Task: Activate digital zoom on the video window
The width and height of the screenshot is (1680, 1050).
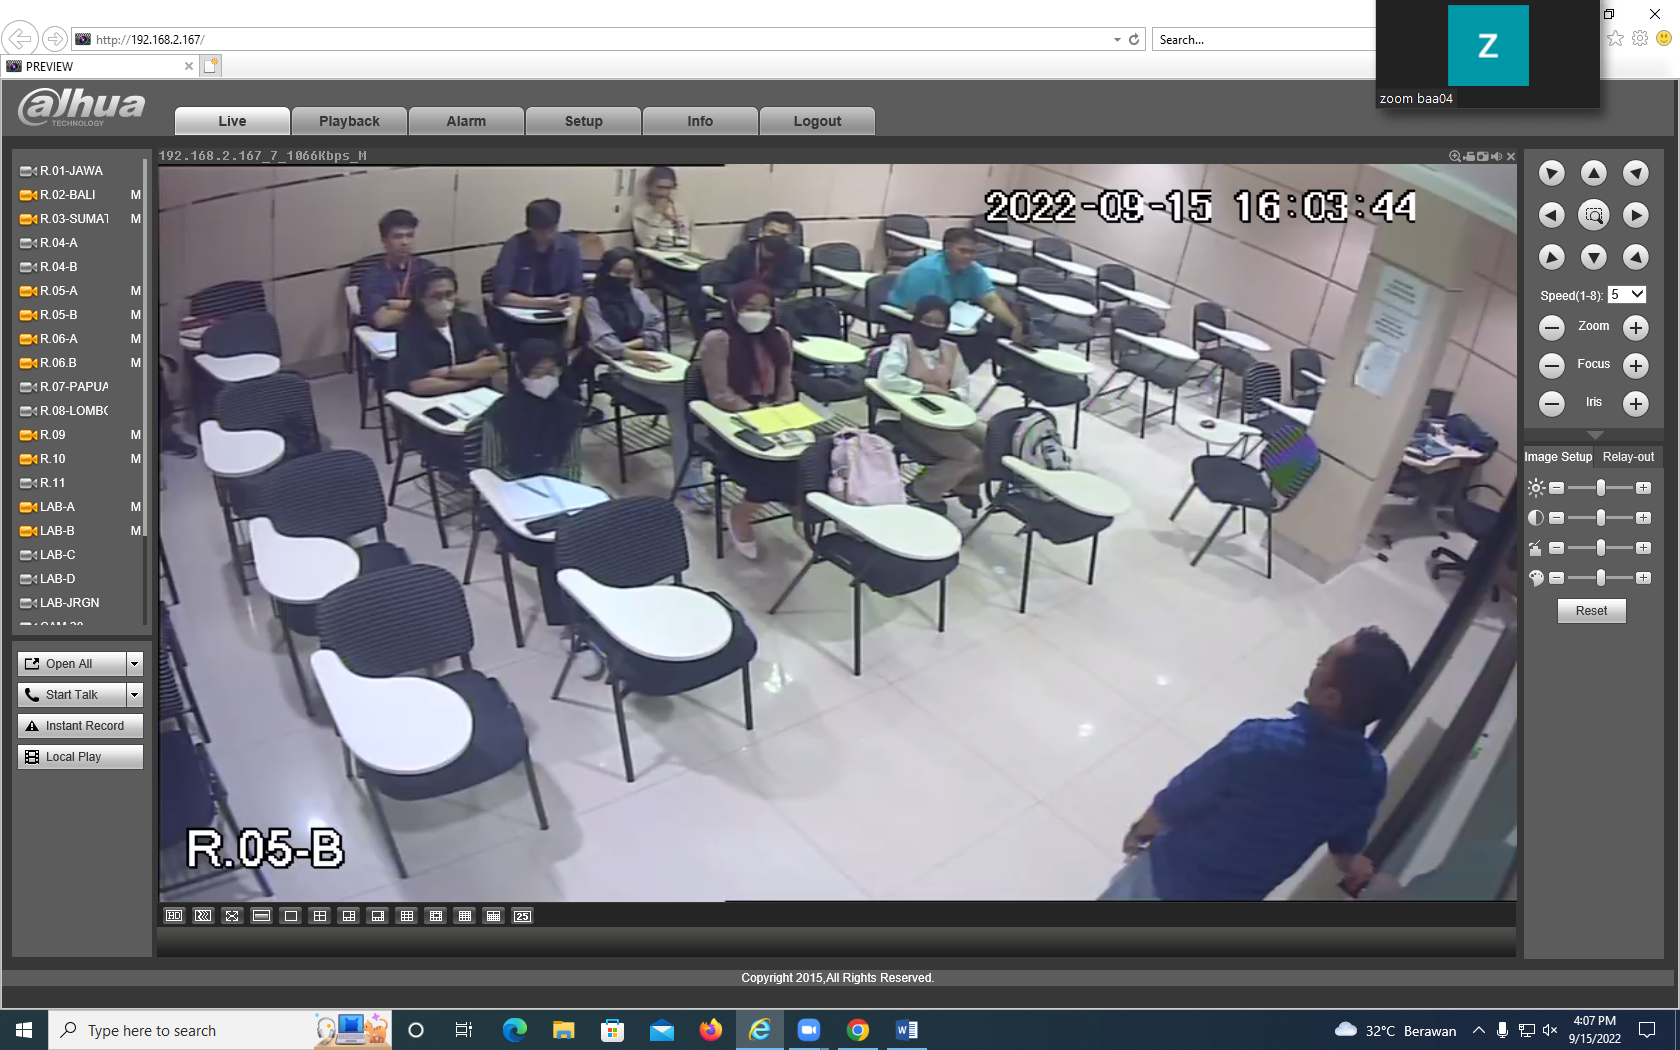Action: tap(1455, 156)
